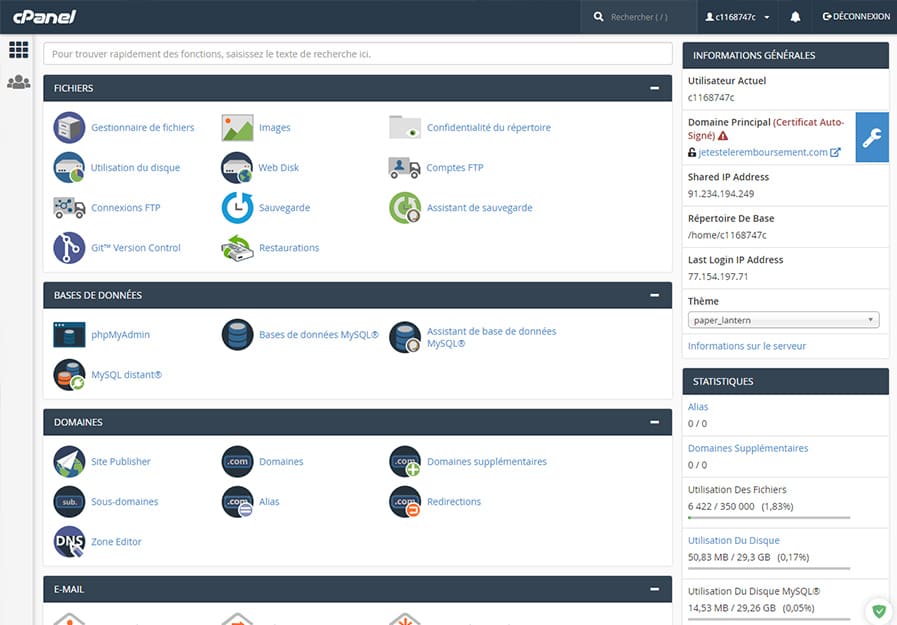Open the user manager icon in sidebar
The width and height of the screenshot is (897, 625).
18,82
